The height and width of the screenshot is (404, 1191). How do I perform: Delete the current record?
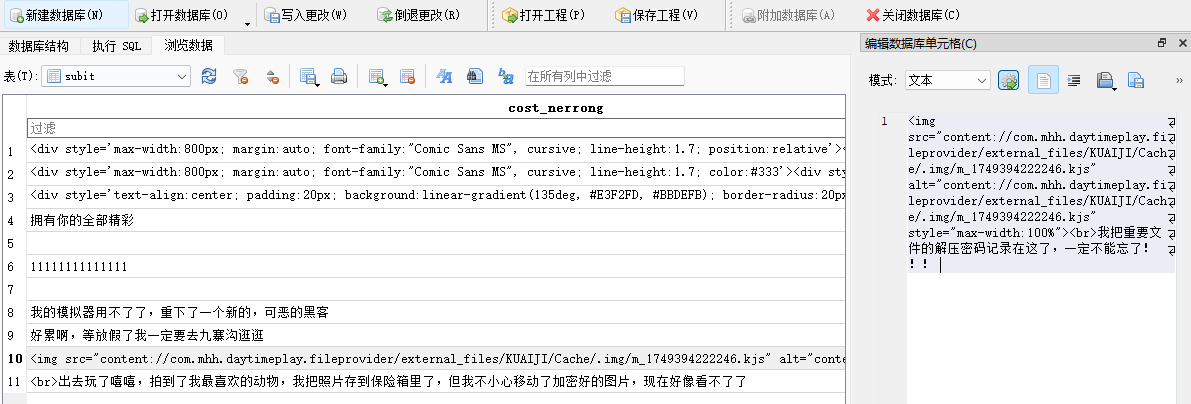click(x=407, y=76)
